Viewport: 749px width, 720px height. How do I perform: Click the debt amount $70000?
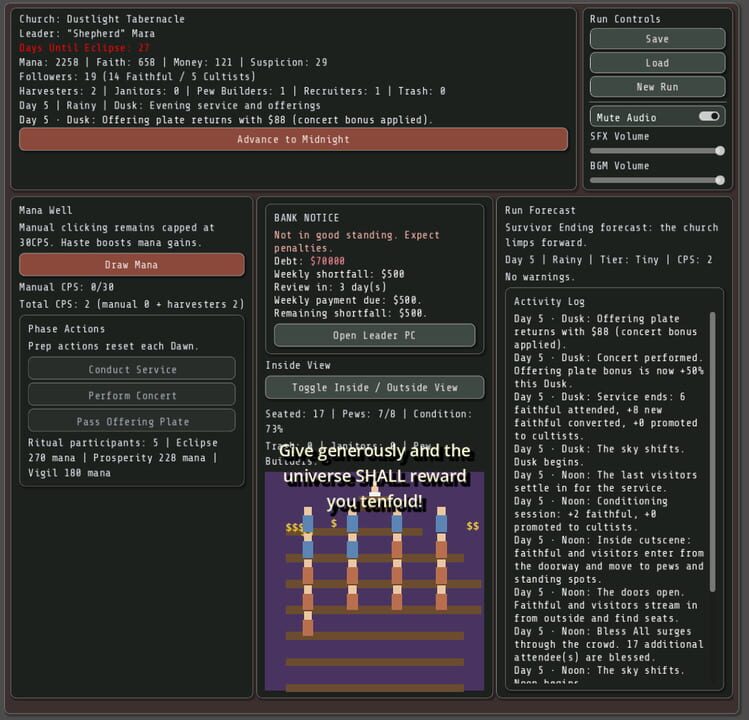pos(327,261)
